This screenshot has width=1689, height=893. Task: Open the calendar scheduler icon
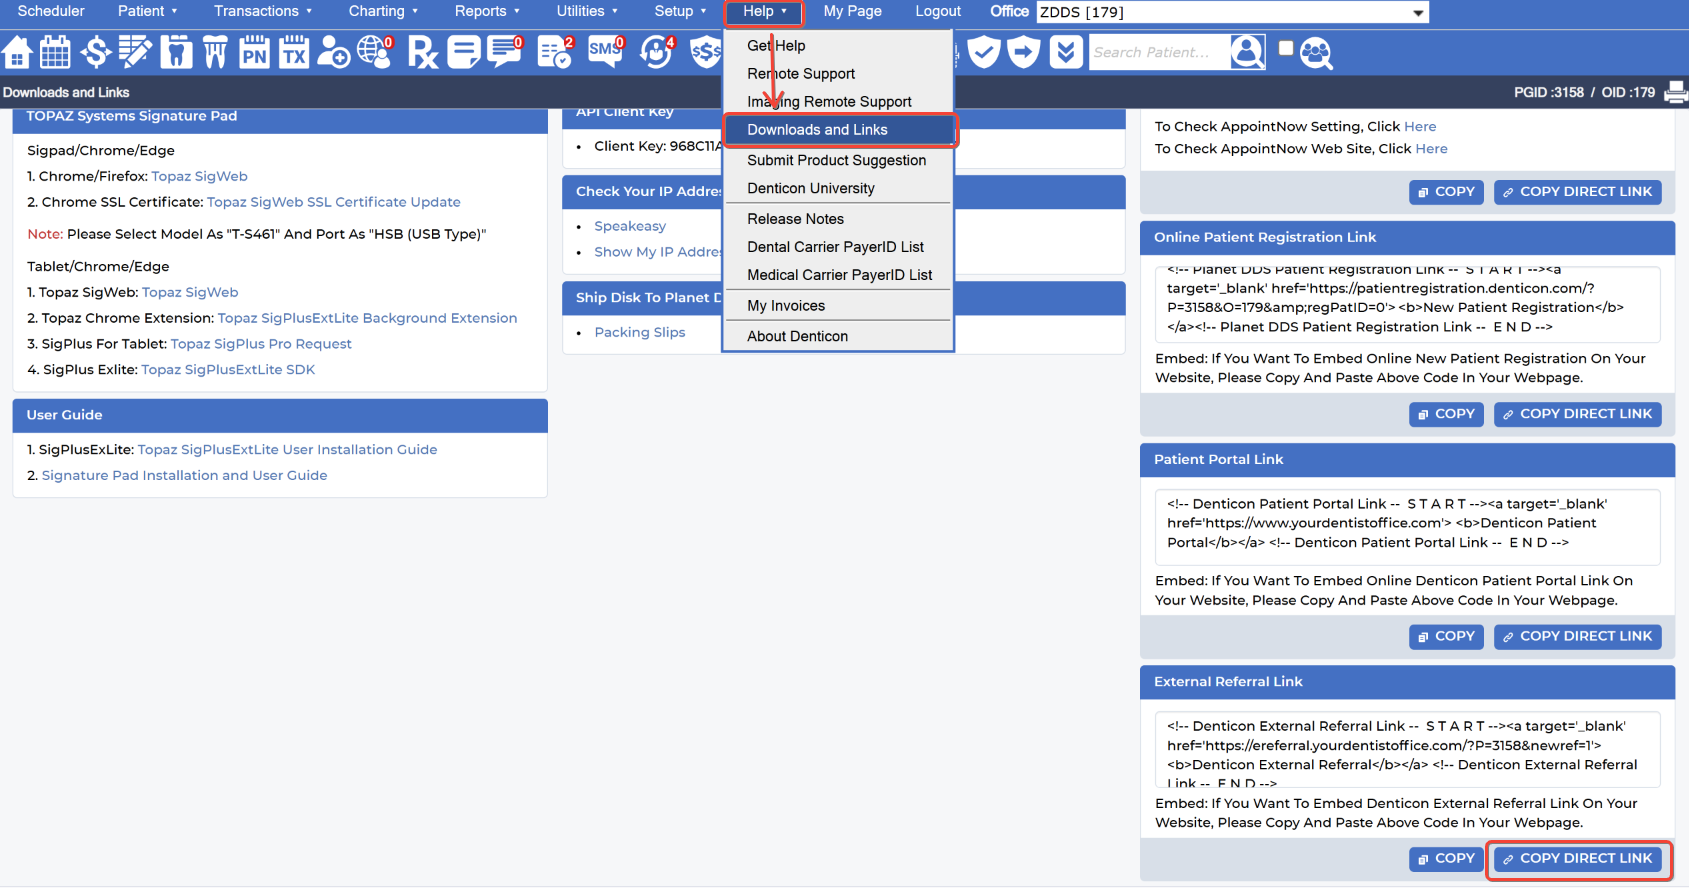(55, 51)
